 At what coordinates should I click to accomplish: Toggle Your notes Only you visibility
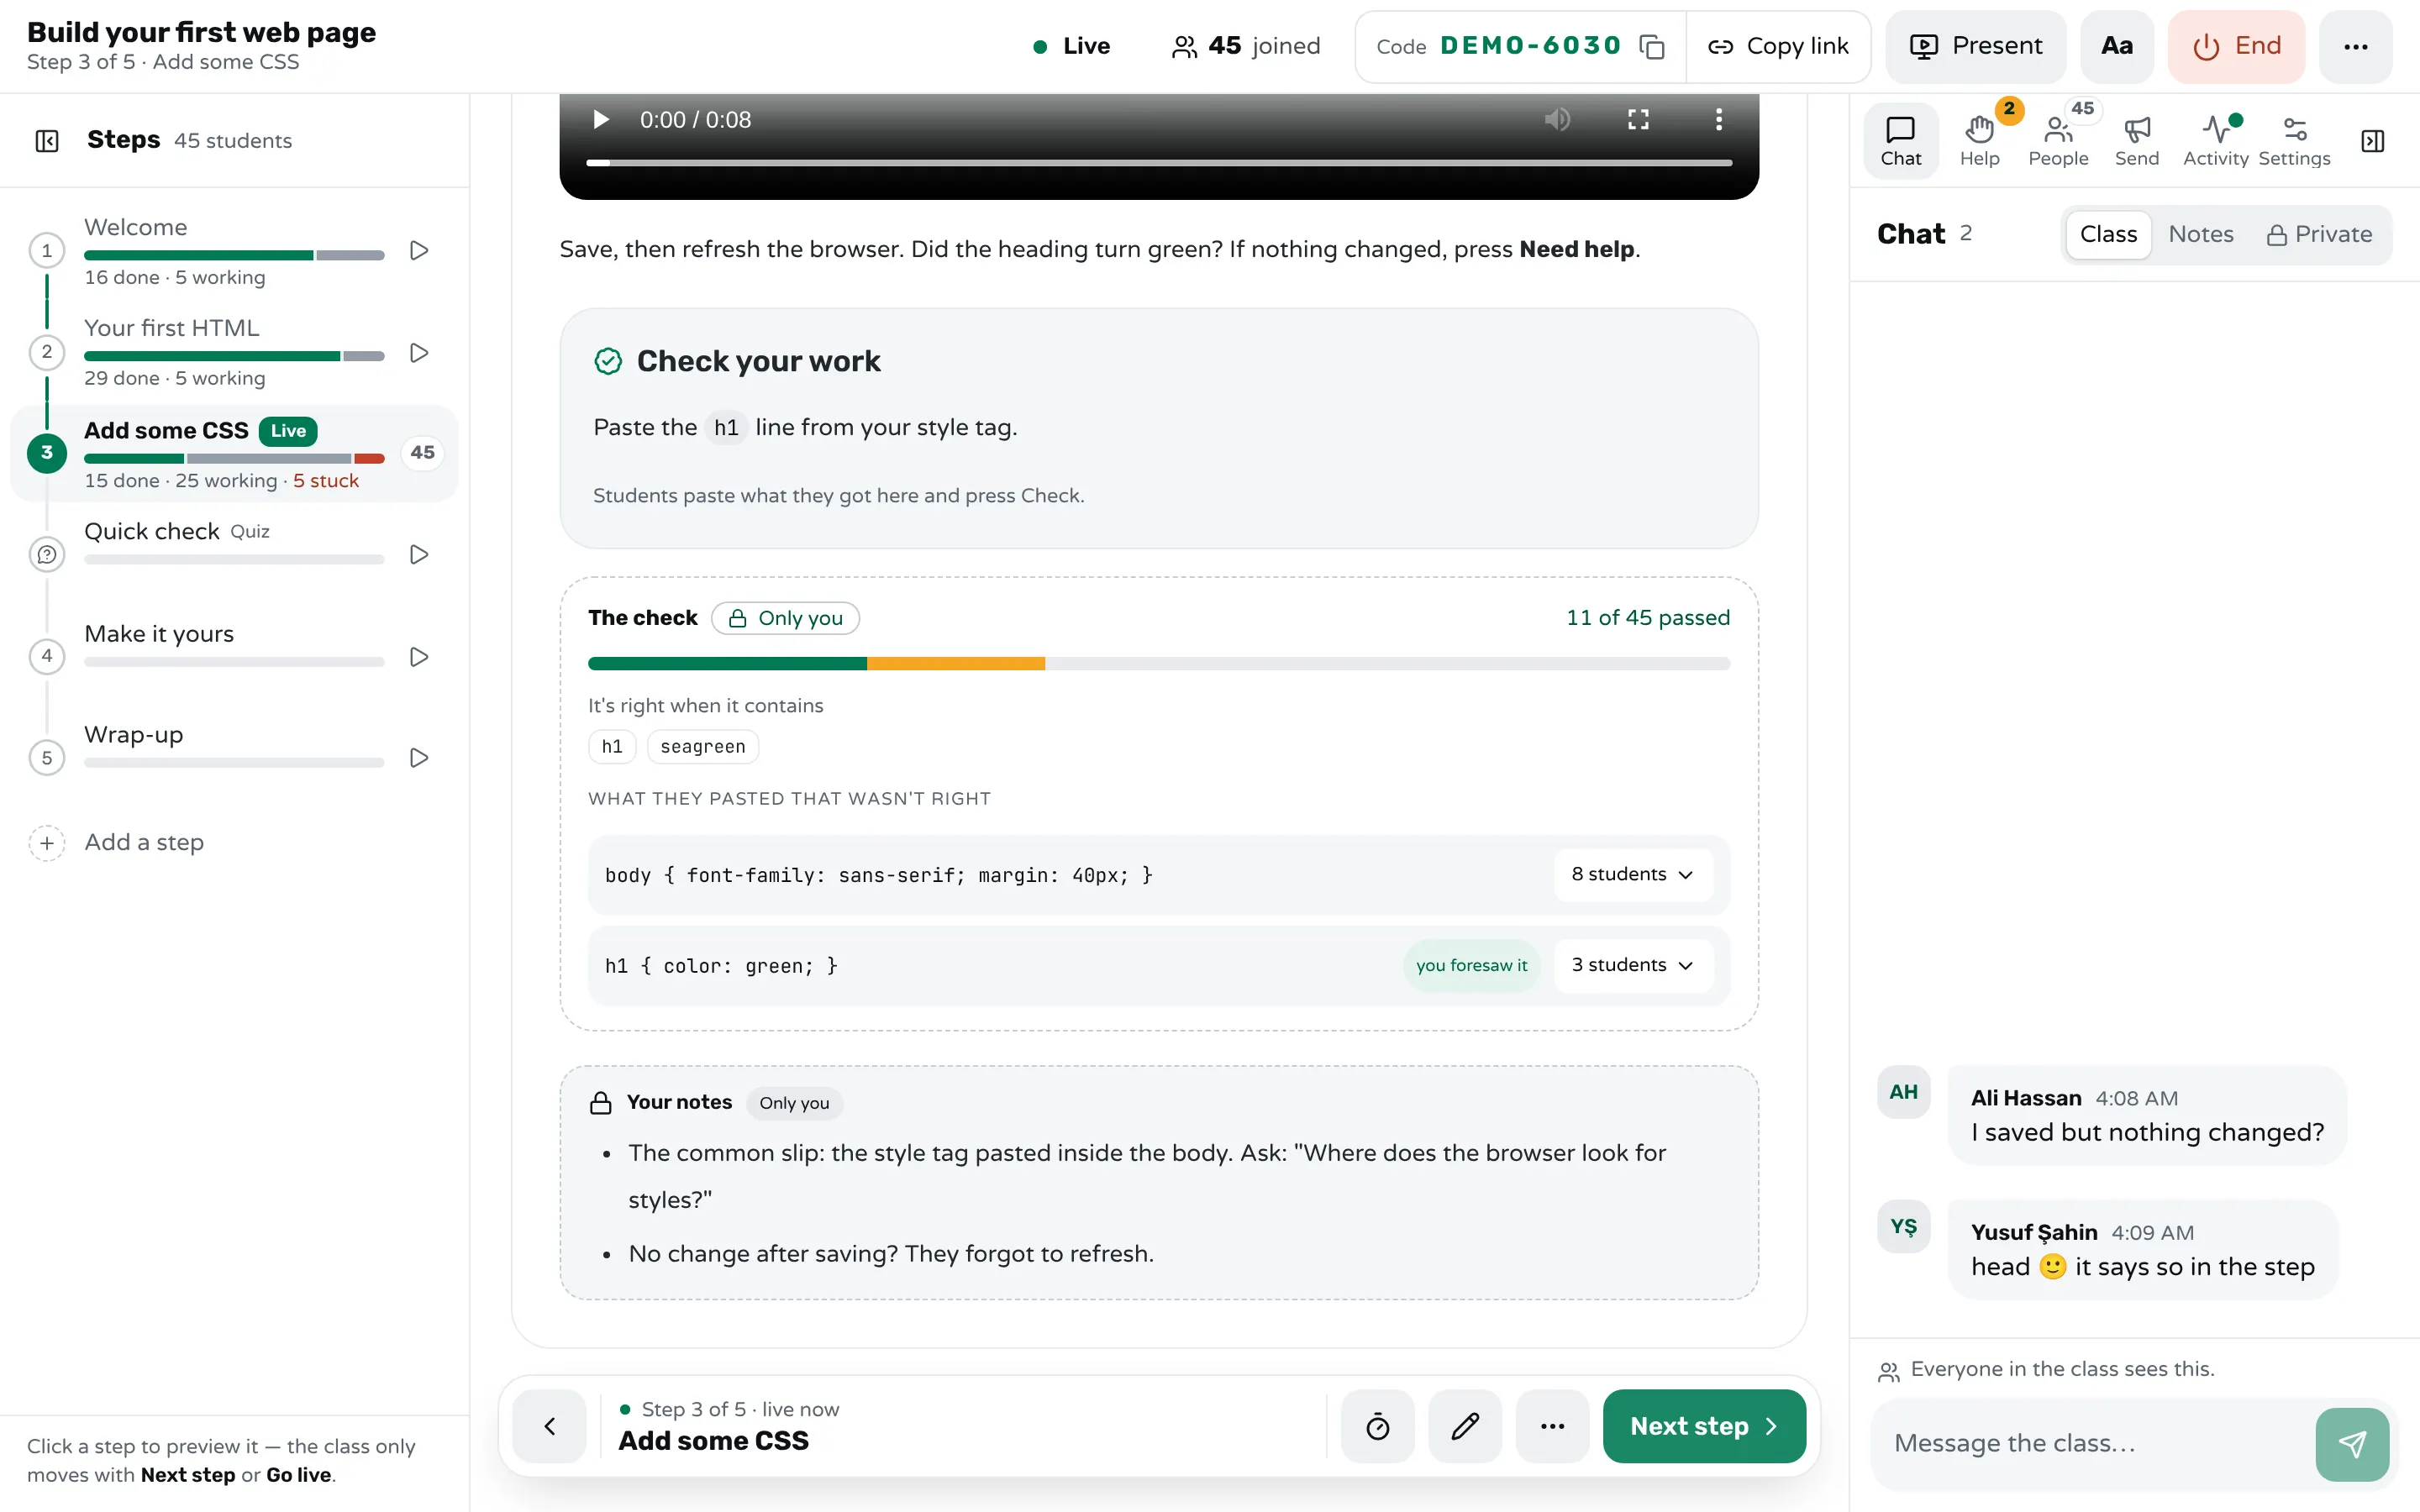click(x=794, y=1103)
